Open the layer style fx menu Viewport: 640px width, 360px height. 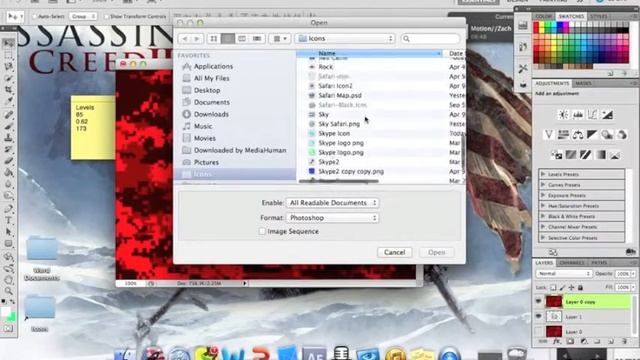(556, 342)
